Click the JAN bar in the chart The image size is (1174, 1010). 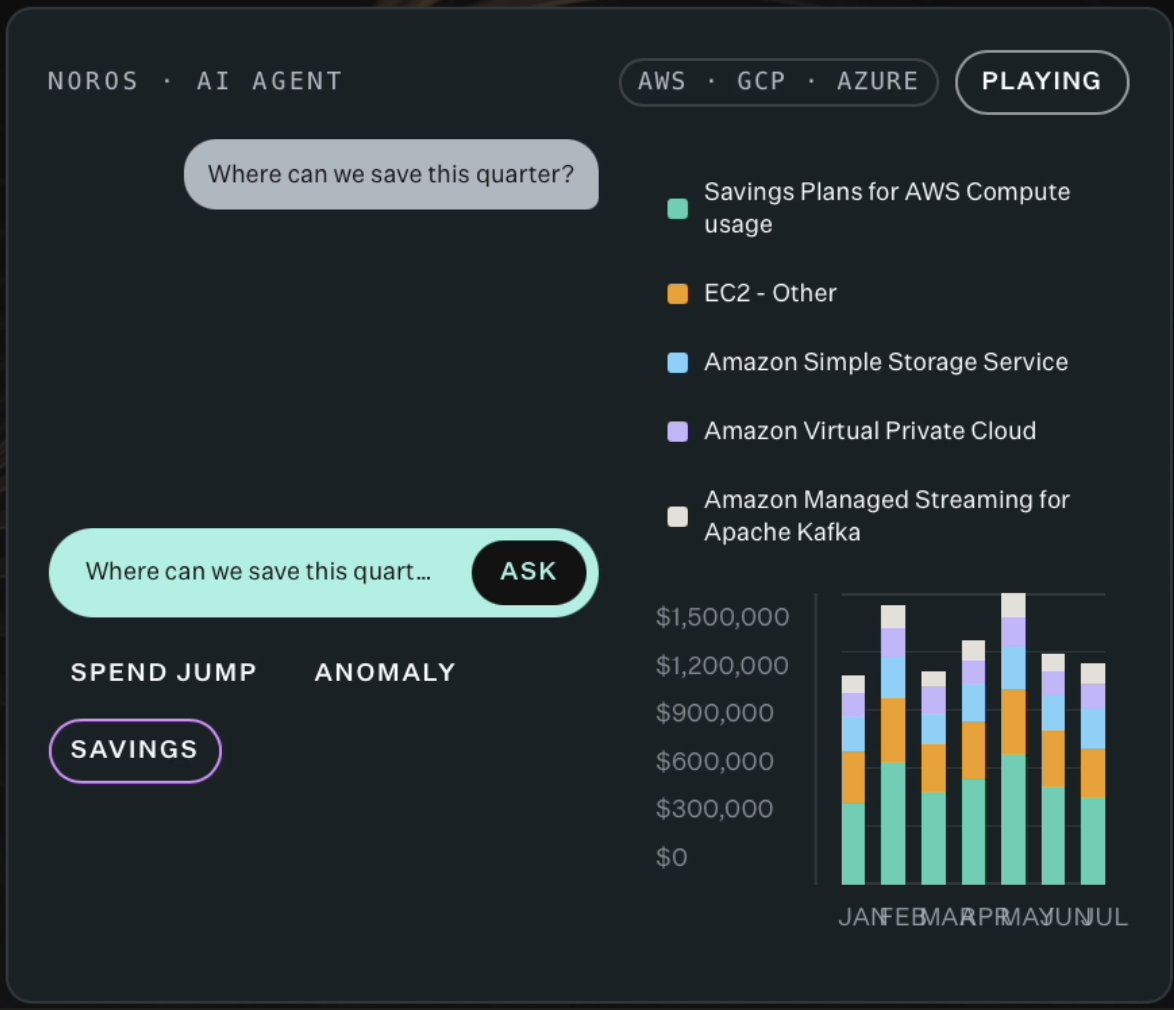coord(853,780)
